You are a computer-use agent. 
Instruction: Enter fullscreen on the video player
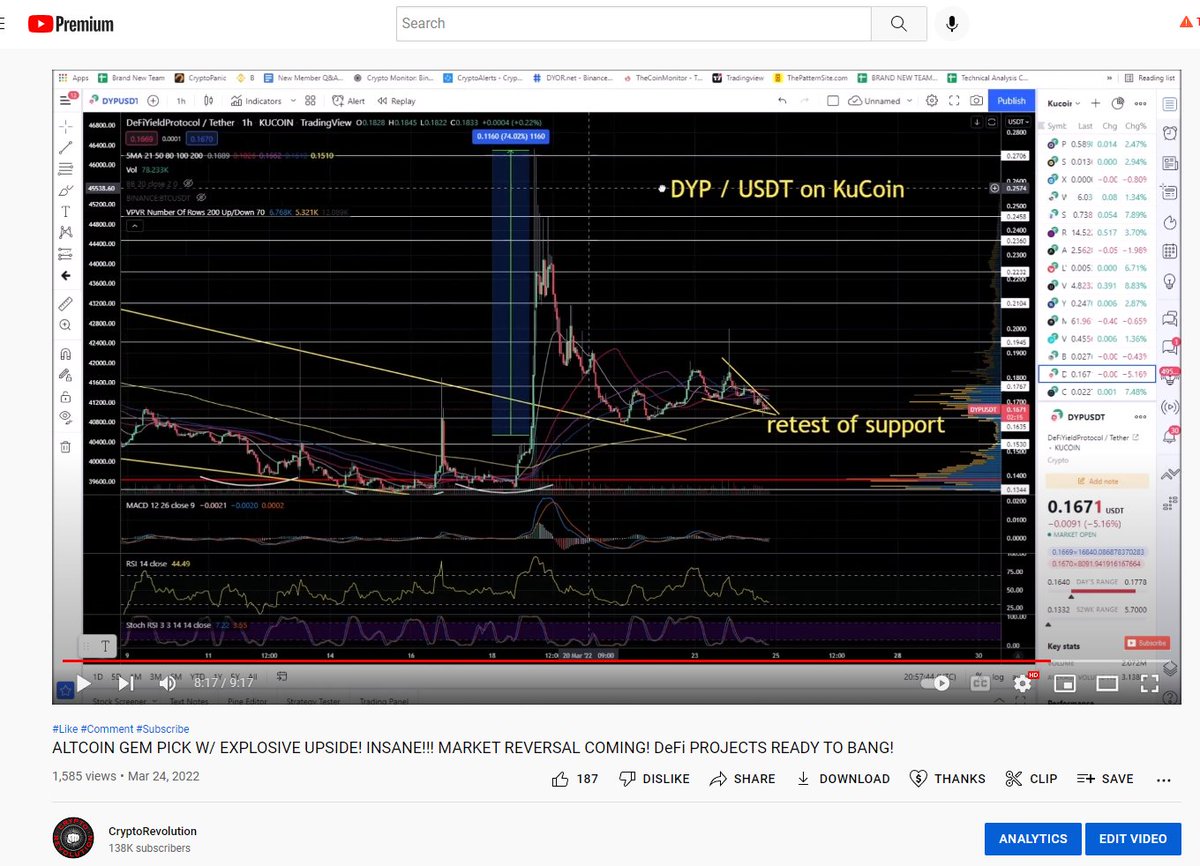point(1149,684)
